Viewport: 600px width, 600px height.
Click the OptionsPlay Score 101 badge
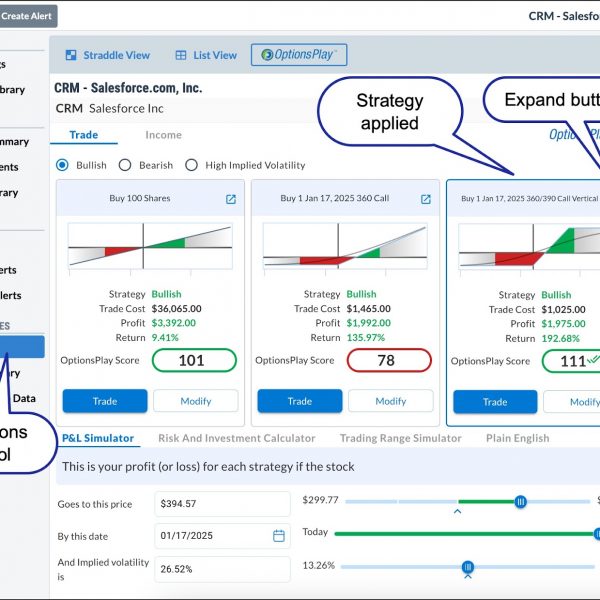194,360
